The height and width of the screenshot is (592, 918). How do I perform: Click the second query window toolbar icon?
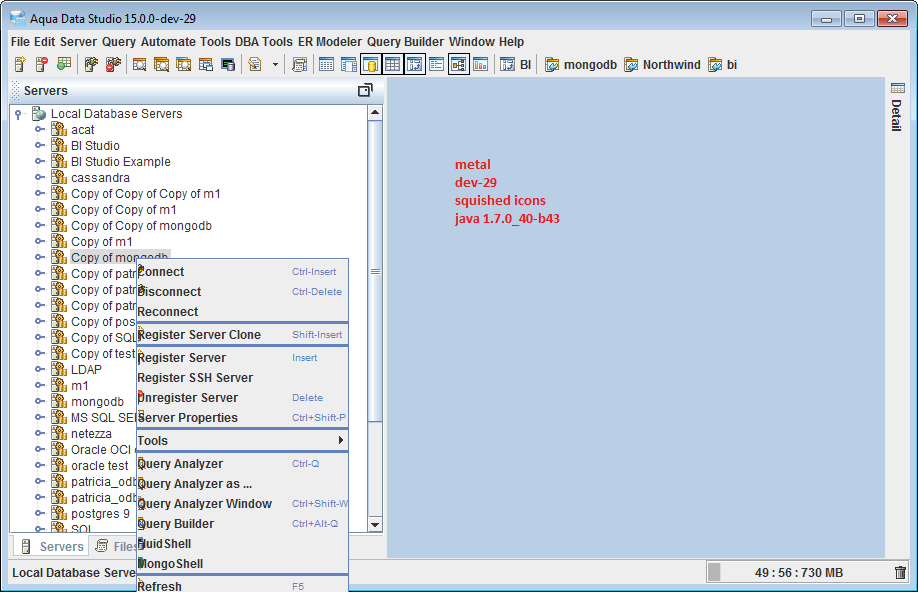click(x=162, y=64)
